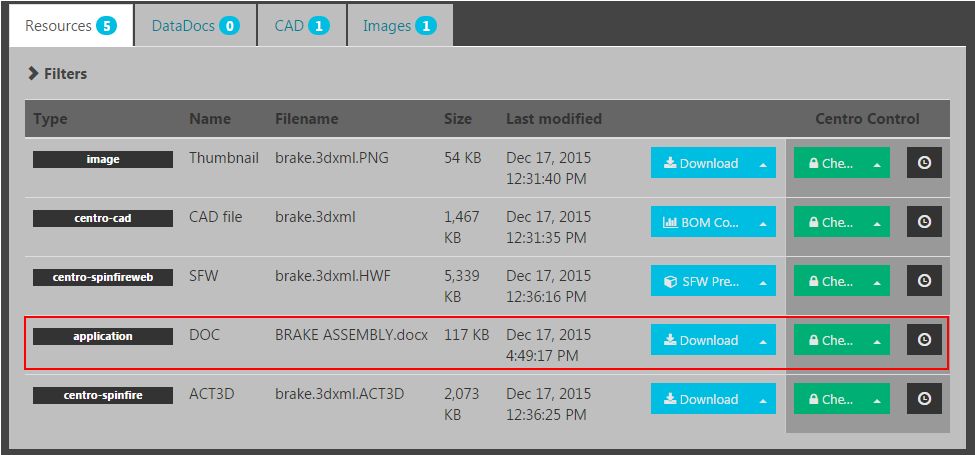The height and width of the screenshot is (455, 975).
Task: Click SFW Preview button for brake.3dxml.HWF
Action: [700, 281]
